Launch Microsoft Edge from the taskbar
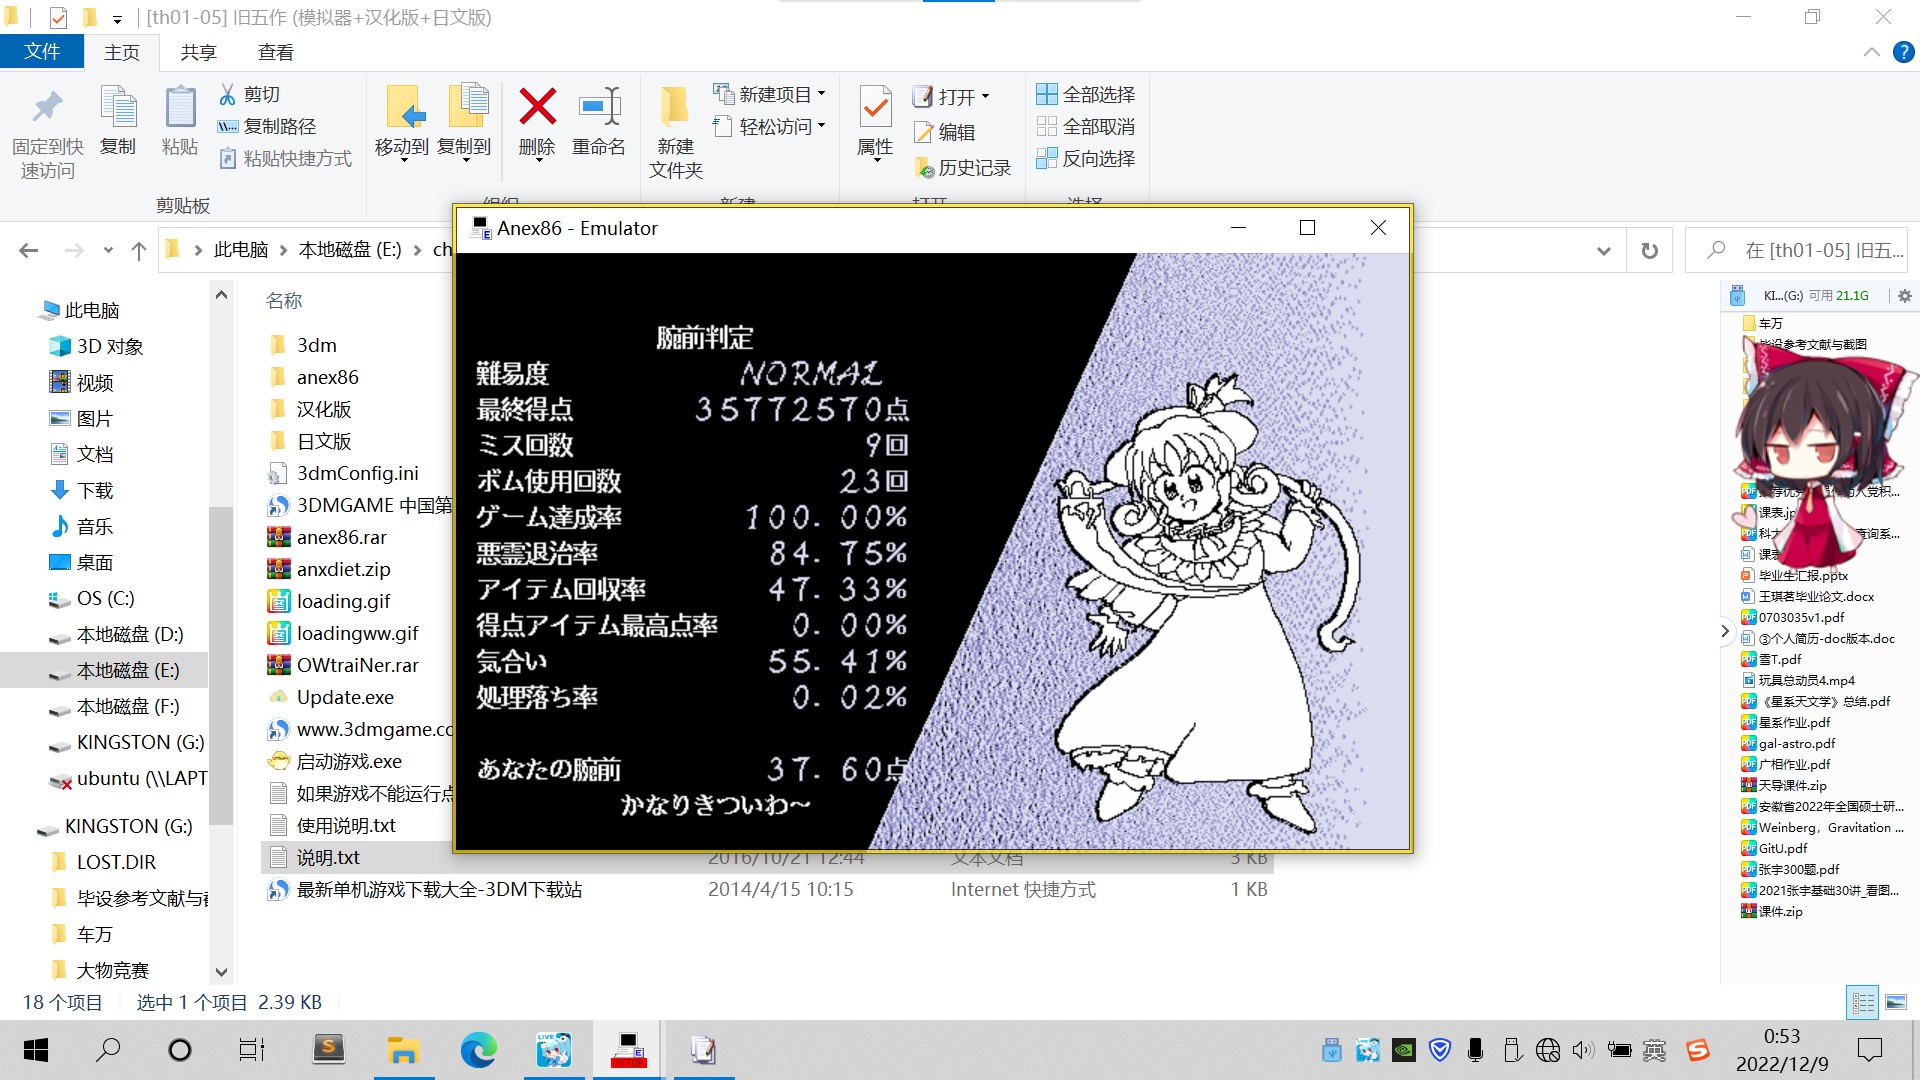Image resolution: width=1920 pixels, height=1080 pixels. 479,1050
